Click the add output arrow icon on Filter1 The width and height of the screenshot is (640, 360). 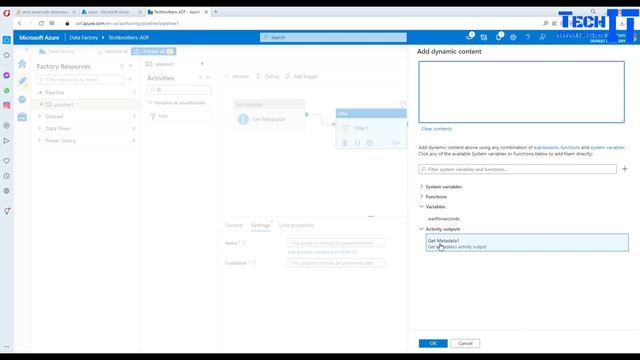pos(396,143)
